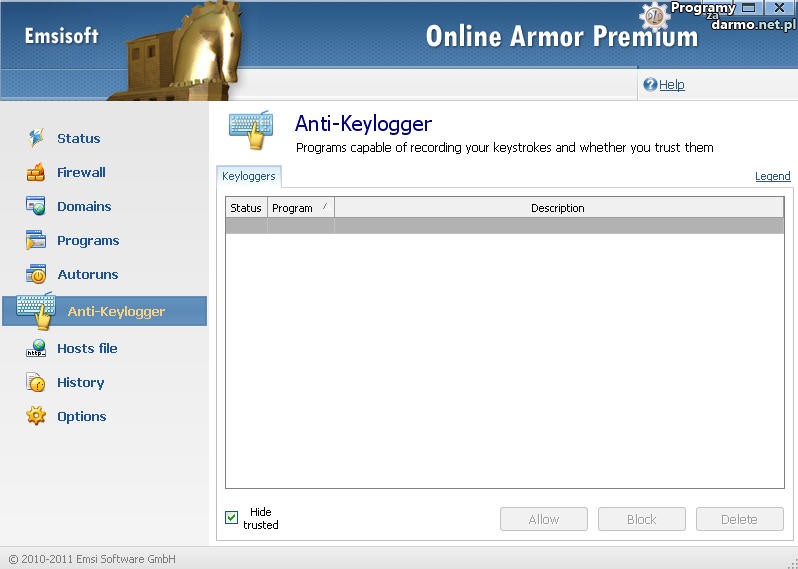798x569 pixels.
Task: Click the Firewall brick wall icon
Action: (36, 172)
